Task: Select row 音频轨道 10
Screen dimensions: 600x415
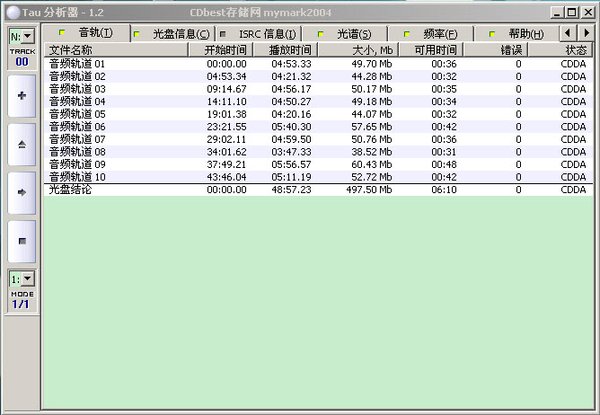Action: click(318, 177)
